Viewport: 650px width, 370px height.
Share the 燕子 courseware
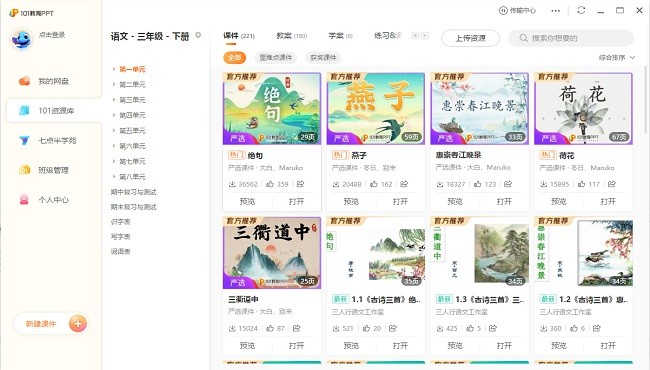[404, 184]
